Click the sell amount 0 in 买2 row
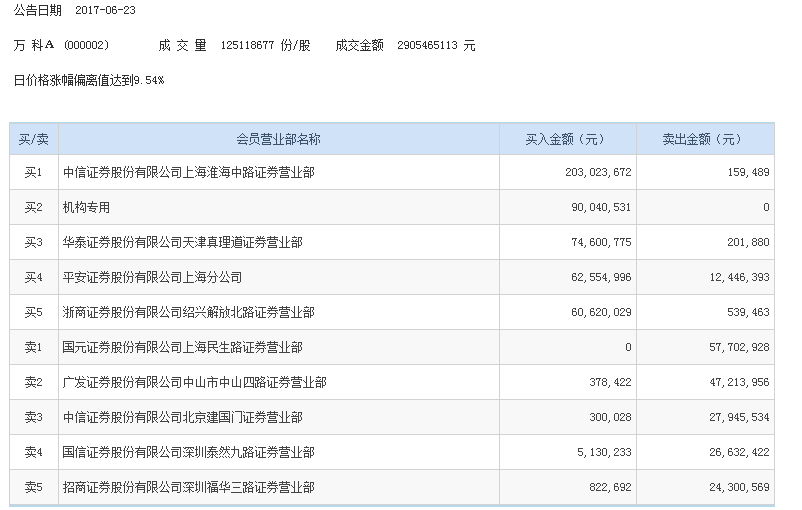Image resolution: width=802 pixels, height=510 pixels. point(766,207)
